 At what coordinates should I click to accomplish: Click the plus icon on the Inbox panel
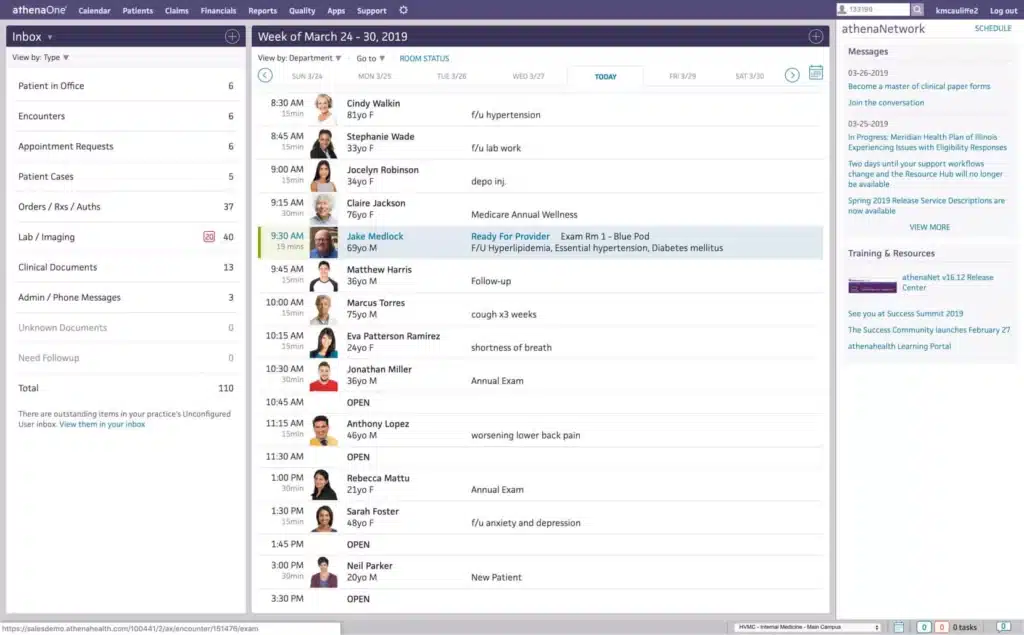coord(231,36)
